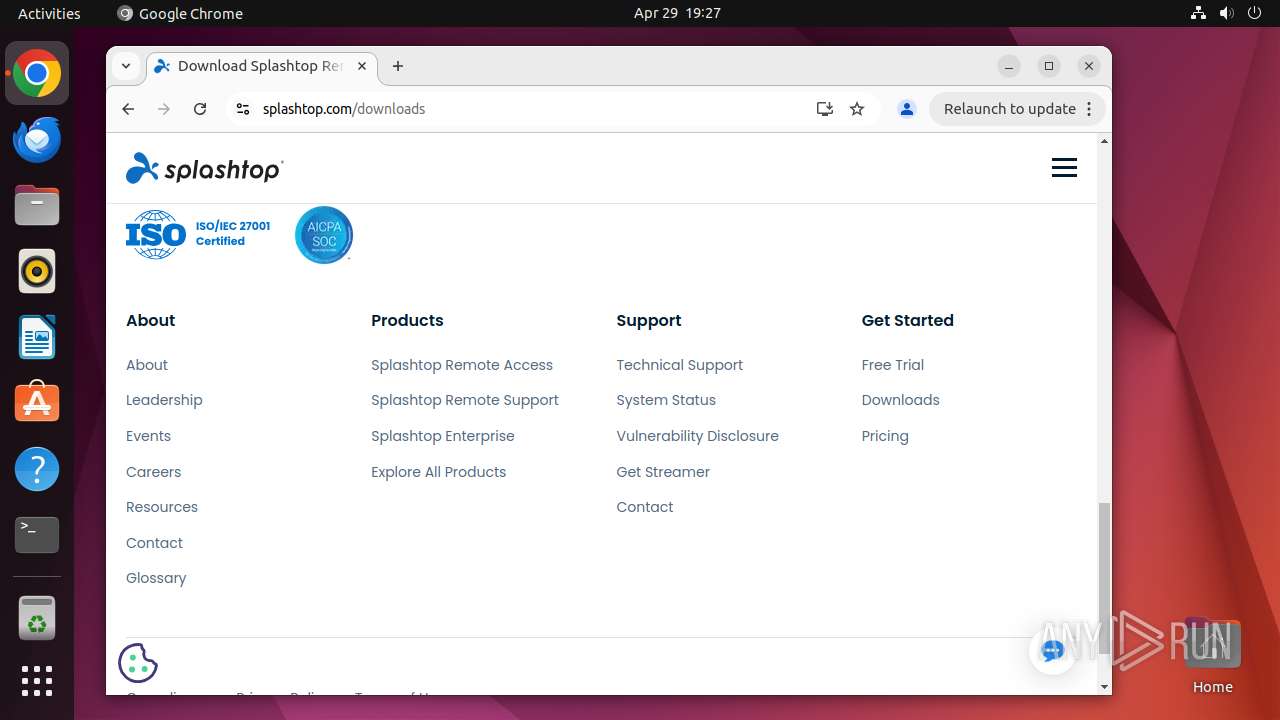The width and height of the screenshot is (1280, 720).
Task: Go back to the previous page
Action: (128, 109)
